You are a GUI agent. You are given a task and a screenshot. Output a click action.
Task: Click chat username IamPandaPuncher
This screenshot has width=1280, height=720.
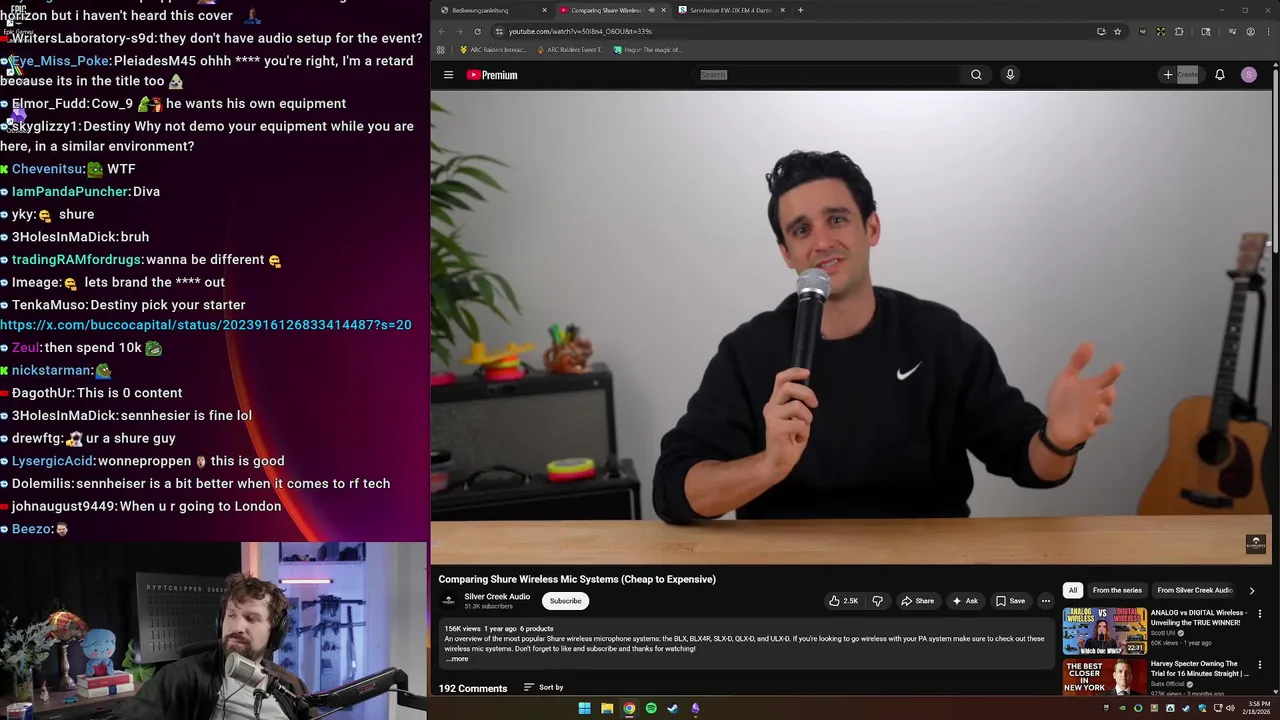click(x=70, y=192)
